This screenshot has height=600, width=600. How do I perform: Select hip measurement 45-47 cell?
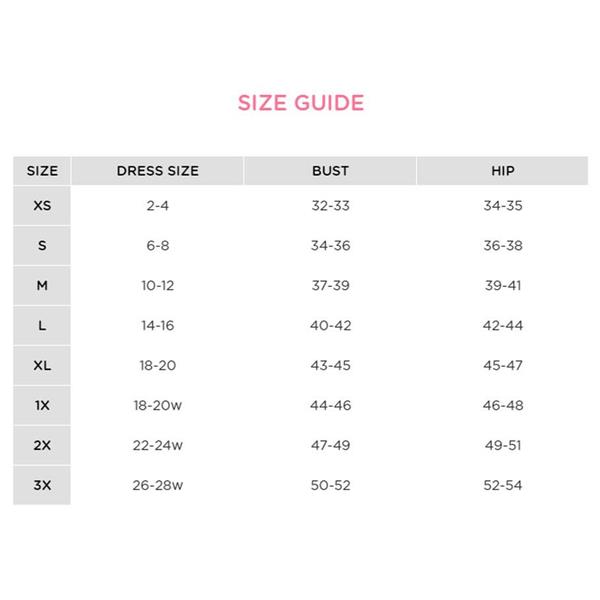point(503,366)
